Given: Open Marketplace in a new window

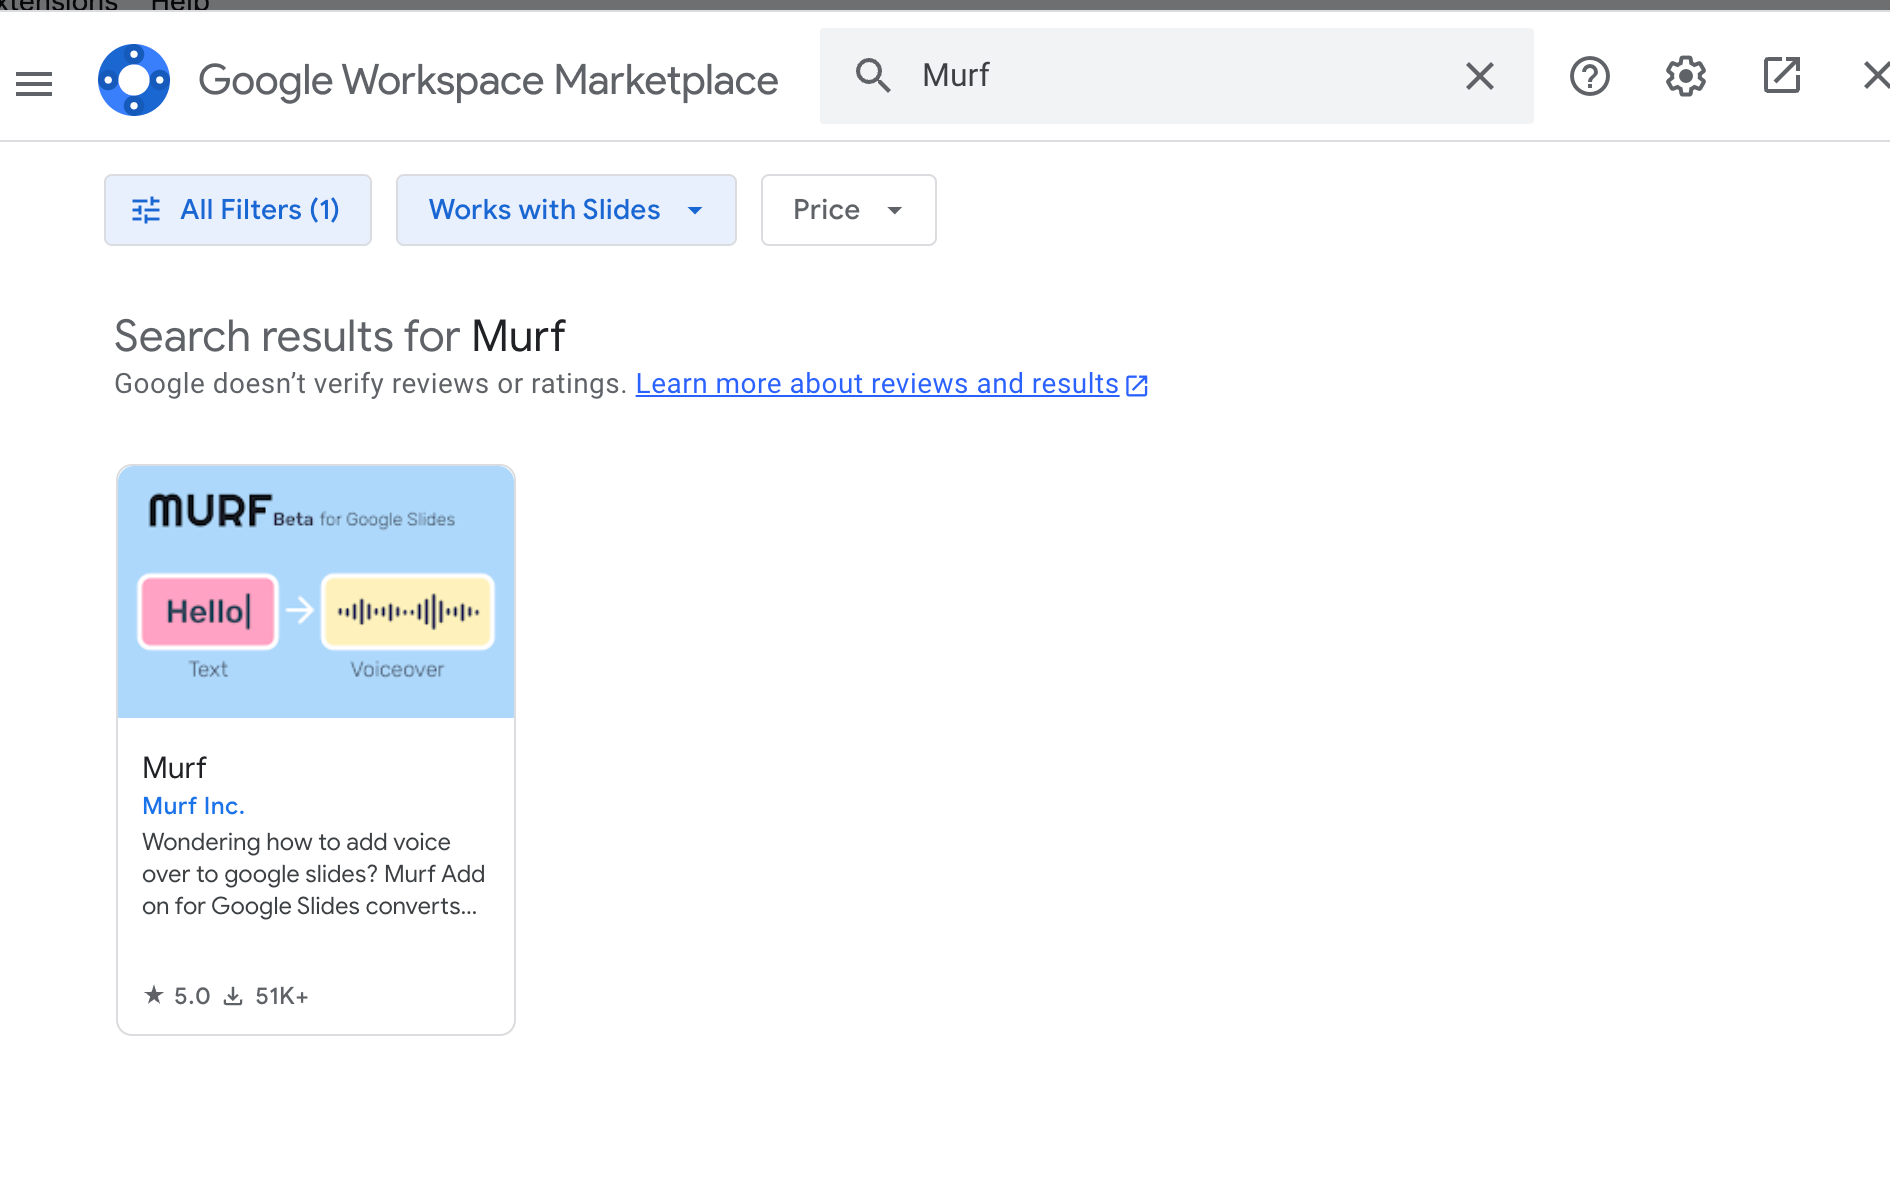Looking at the screenshot, I should pos(1781,76).
